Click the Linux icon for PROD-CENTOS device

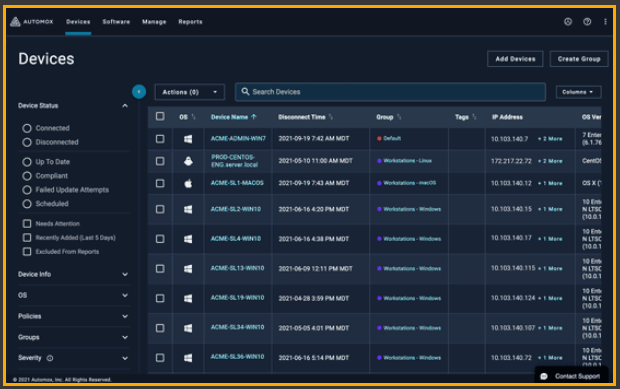(188, 161)
